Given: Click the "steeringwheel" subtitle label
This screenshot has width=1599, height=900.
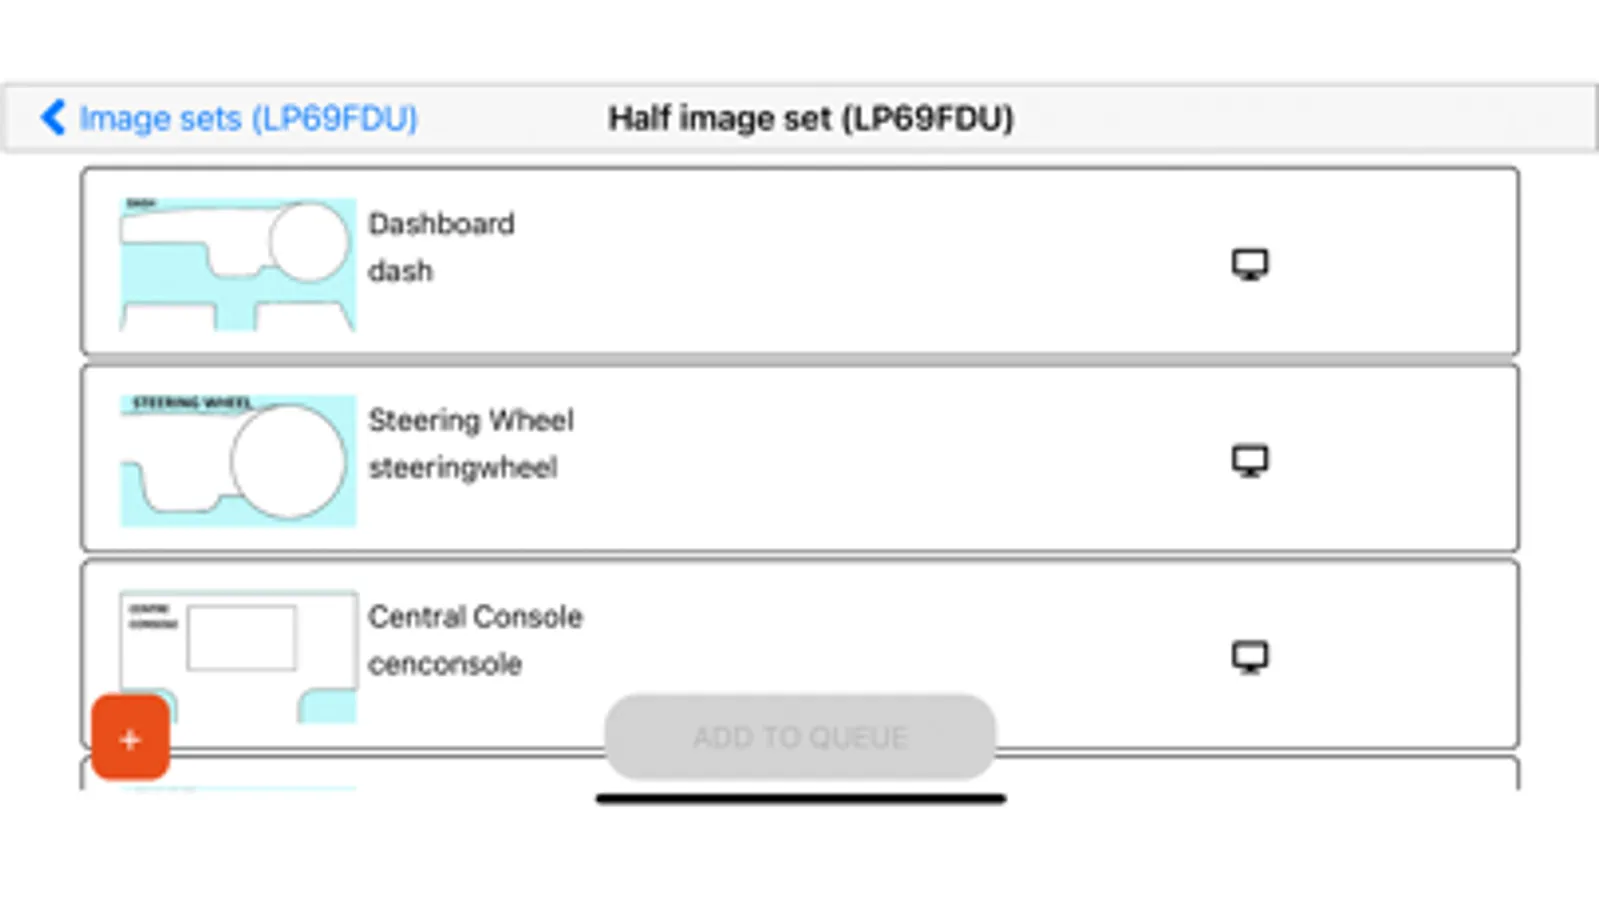Looking at the screenshot, I should [462, 467].
